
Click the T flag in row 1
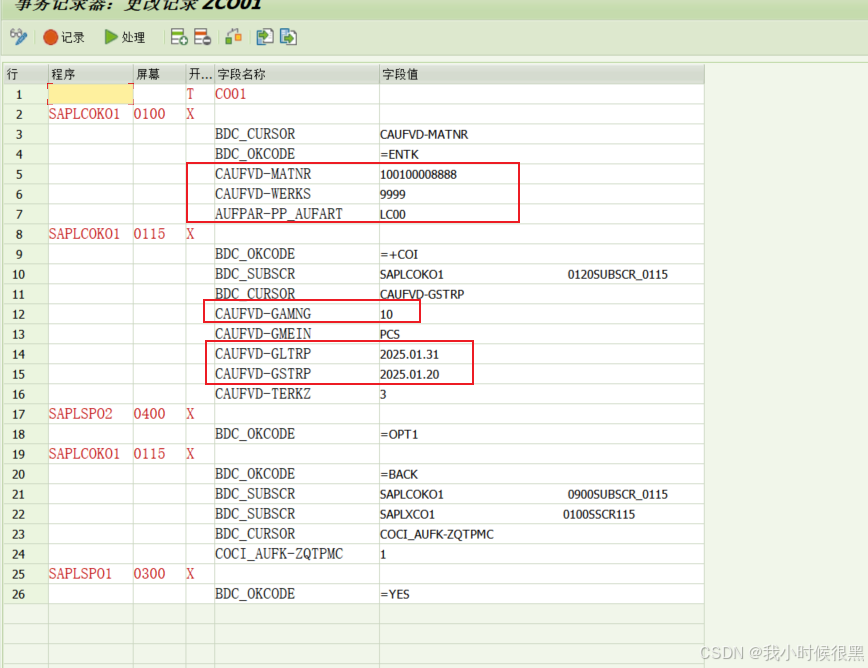pyautogui.click(x=190, y=94)
